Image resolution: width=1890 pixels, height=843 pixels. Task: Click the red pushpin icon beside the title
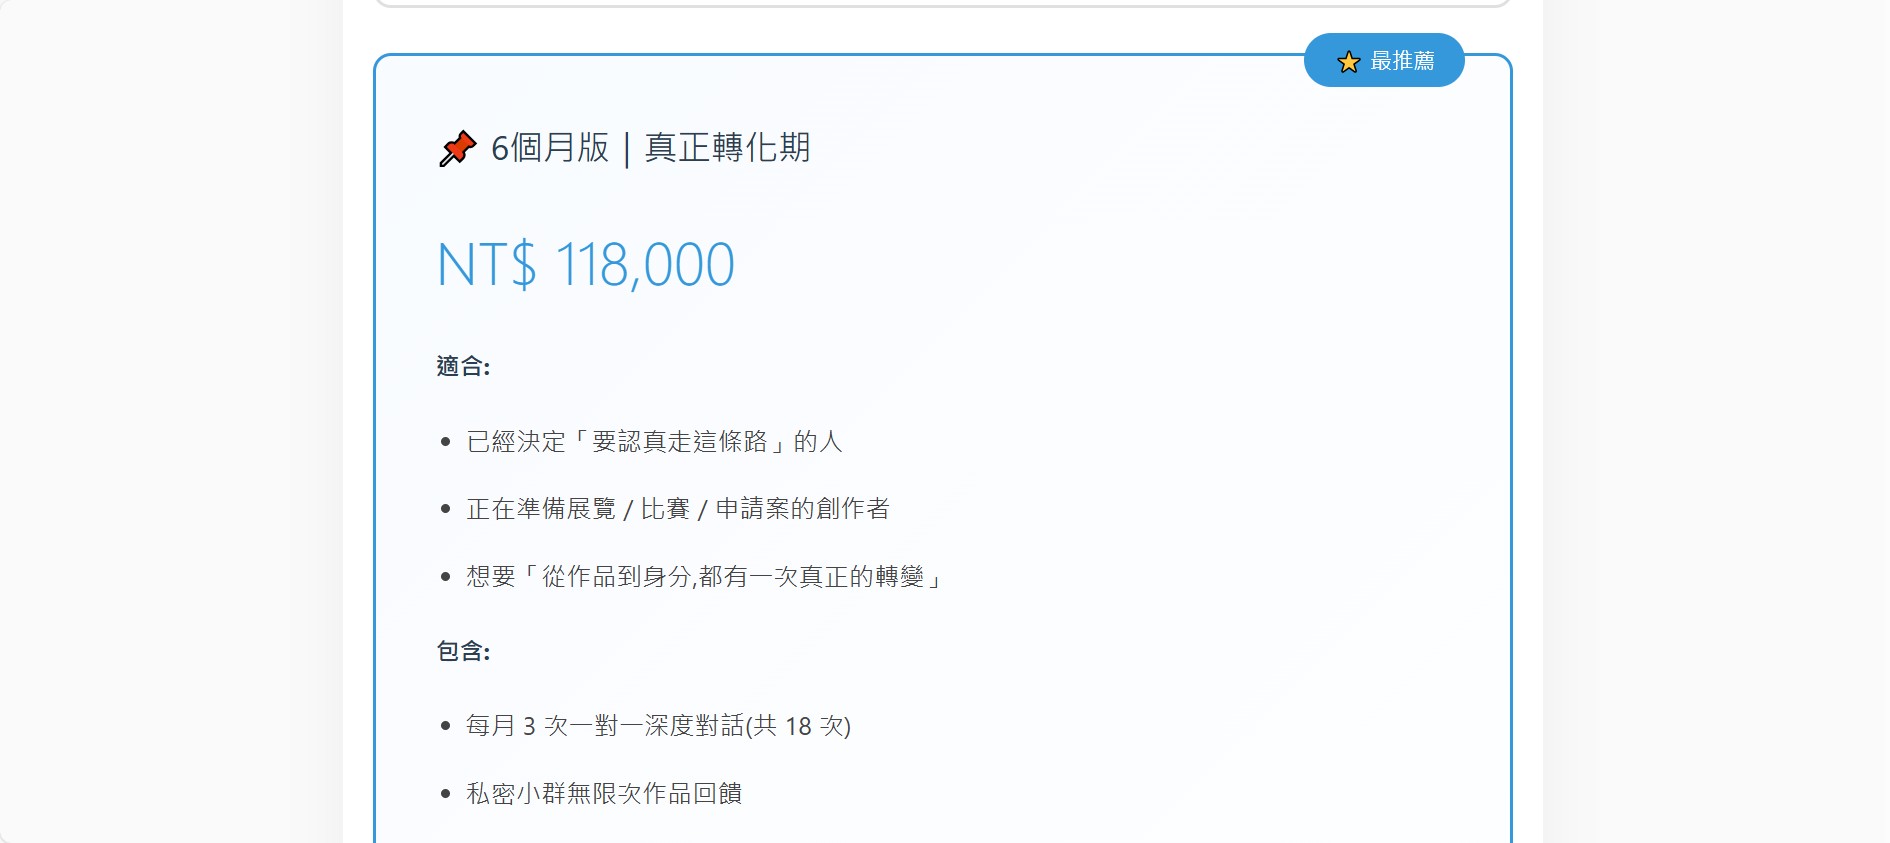(458, 148)
